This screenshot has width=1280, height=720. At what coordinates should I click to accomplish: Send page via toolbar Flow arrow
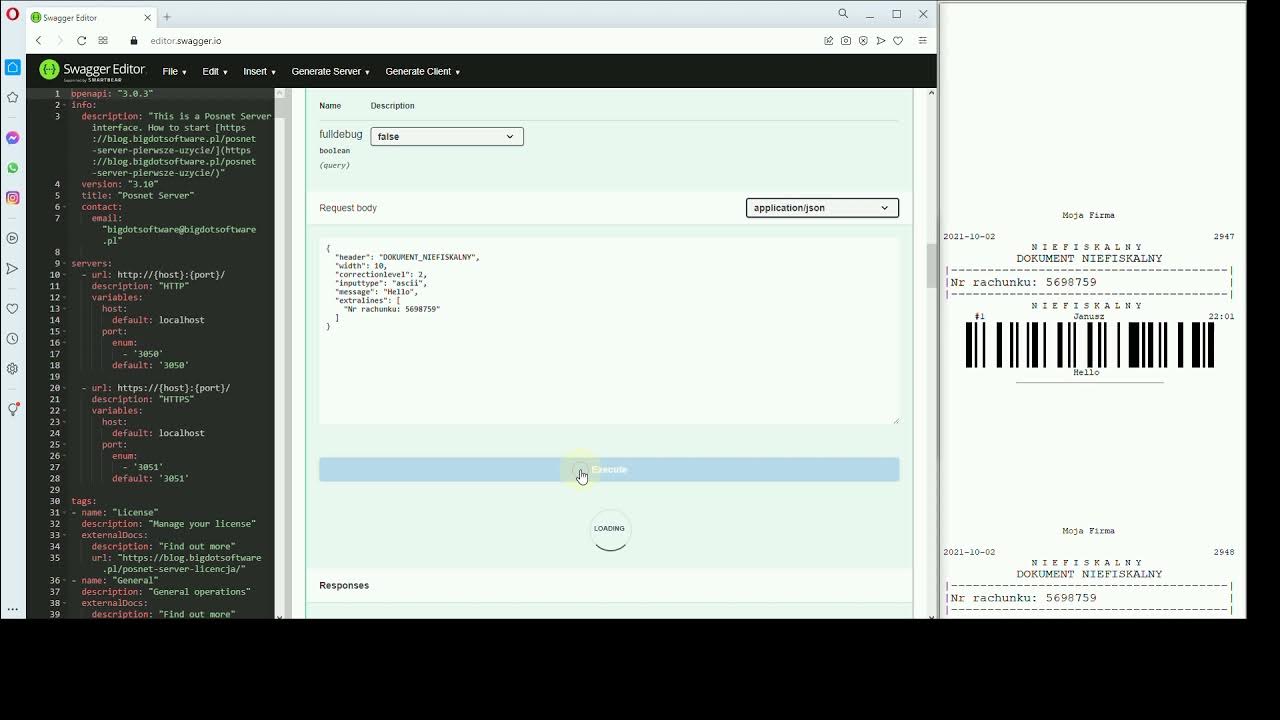coord(881,41)
